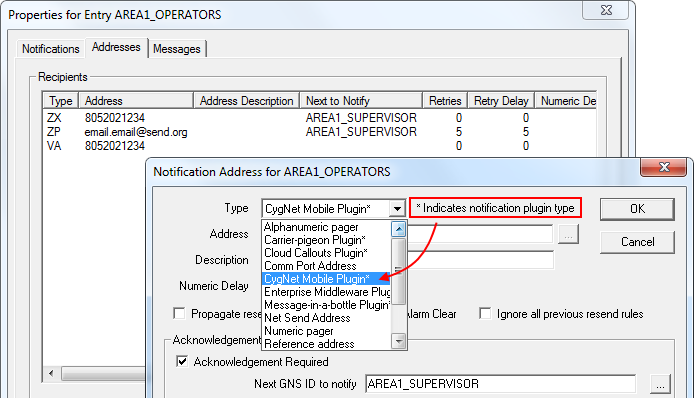Click the Next GNS ID to notify field

pyautogui.click(x=500, y=384)
